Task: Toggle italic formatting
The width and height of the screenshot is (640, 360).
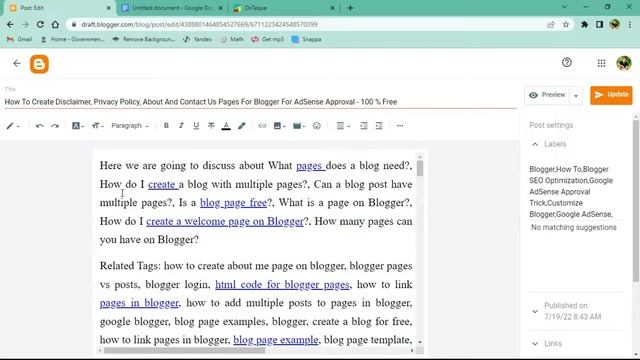Action: pos(181,126)
